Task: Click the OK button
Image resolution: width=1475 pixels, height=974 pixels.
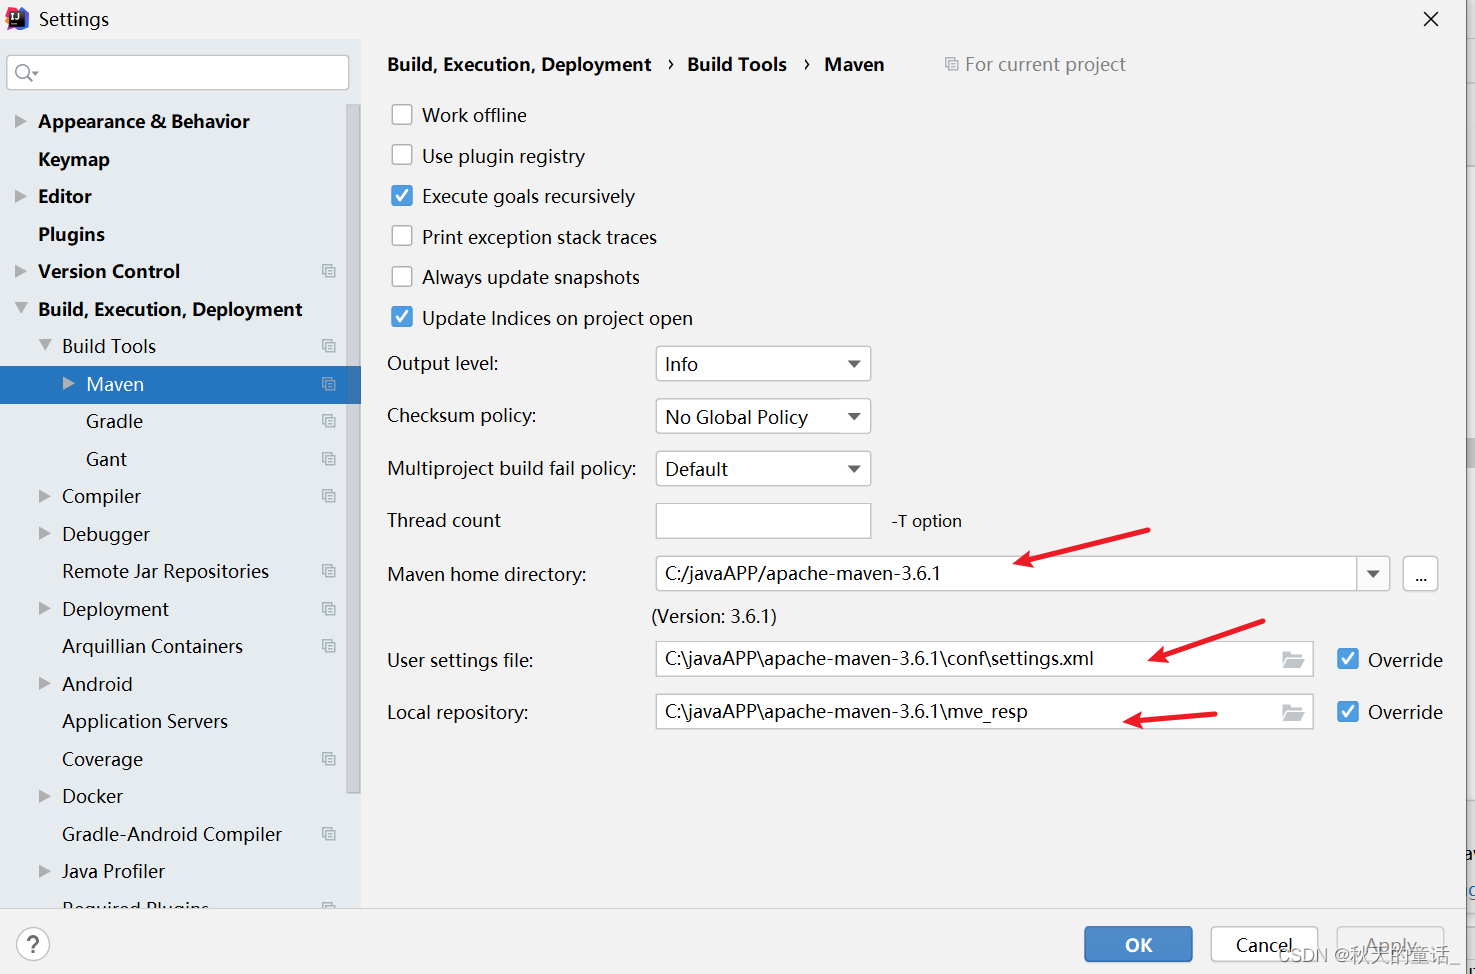Action: [x=1138, y=944]
